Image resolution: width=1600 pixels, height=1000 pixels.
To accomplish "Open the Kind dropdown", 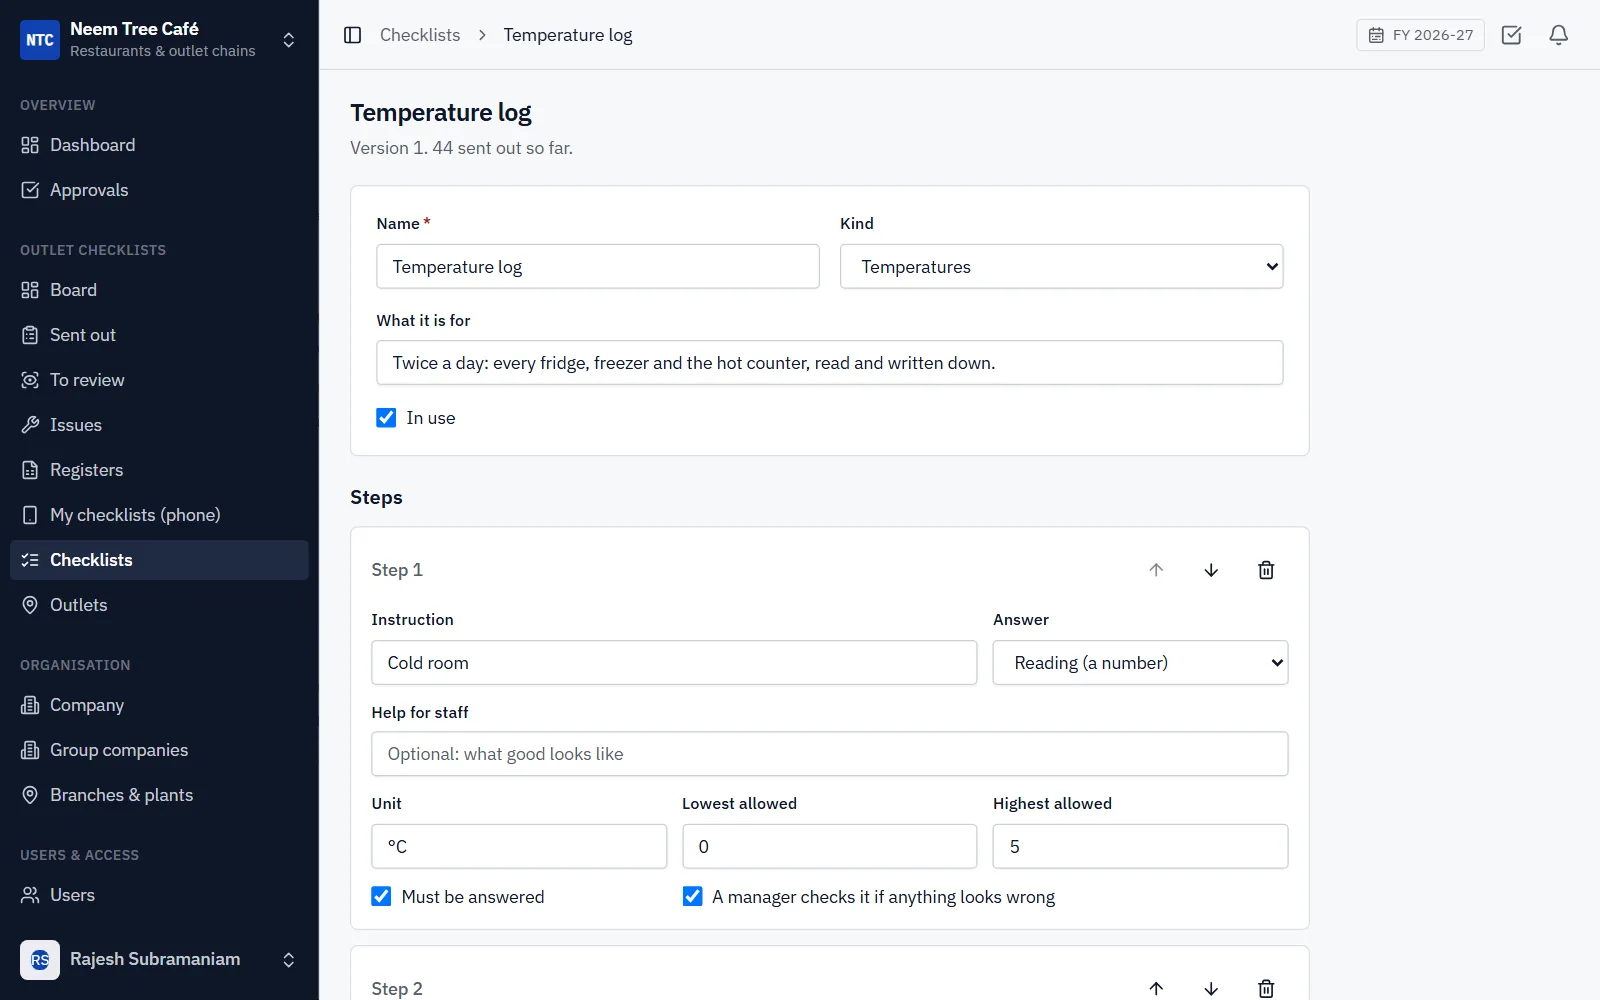I will click(x=1061, y=267).
